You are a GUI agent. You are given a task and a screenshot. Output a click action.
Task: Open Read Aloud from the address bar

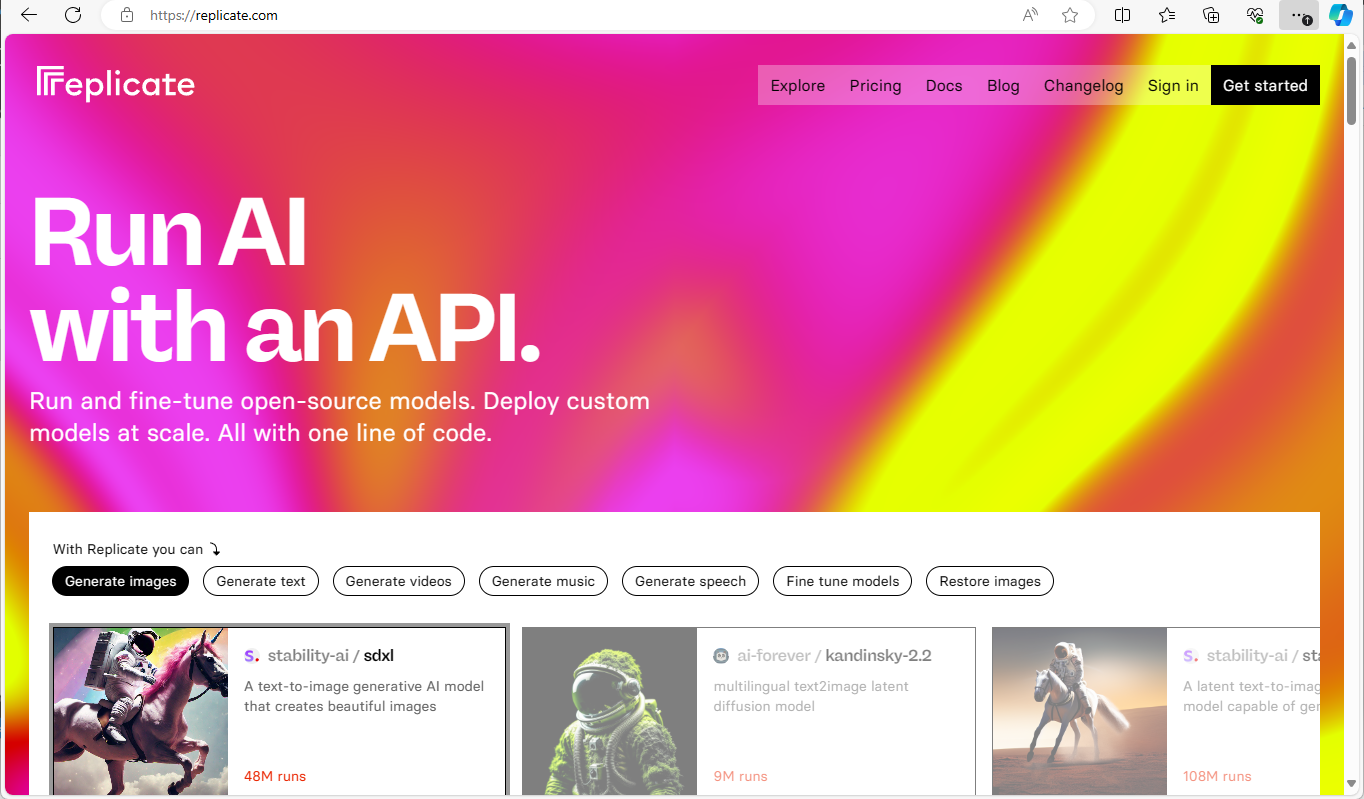click(1030, 15)
